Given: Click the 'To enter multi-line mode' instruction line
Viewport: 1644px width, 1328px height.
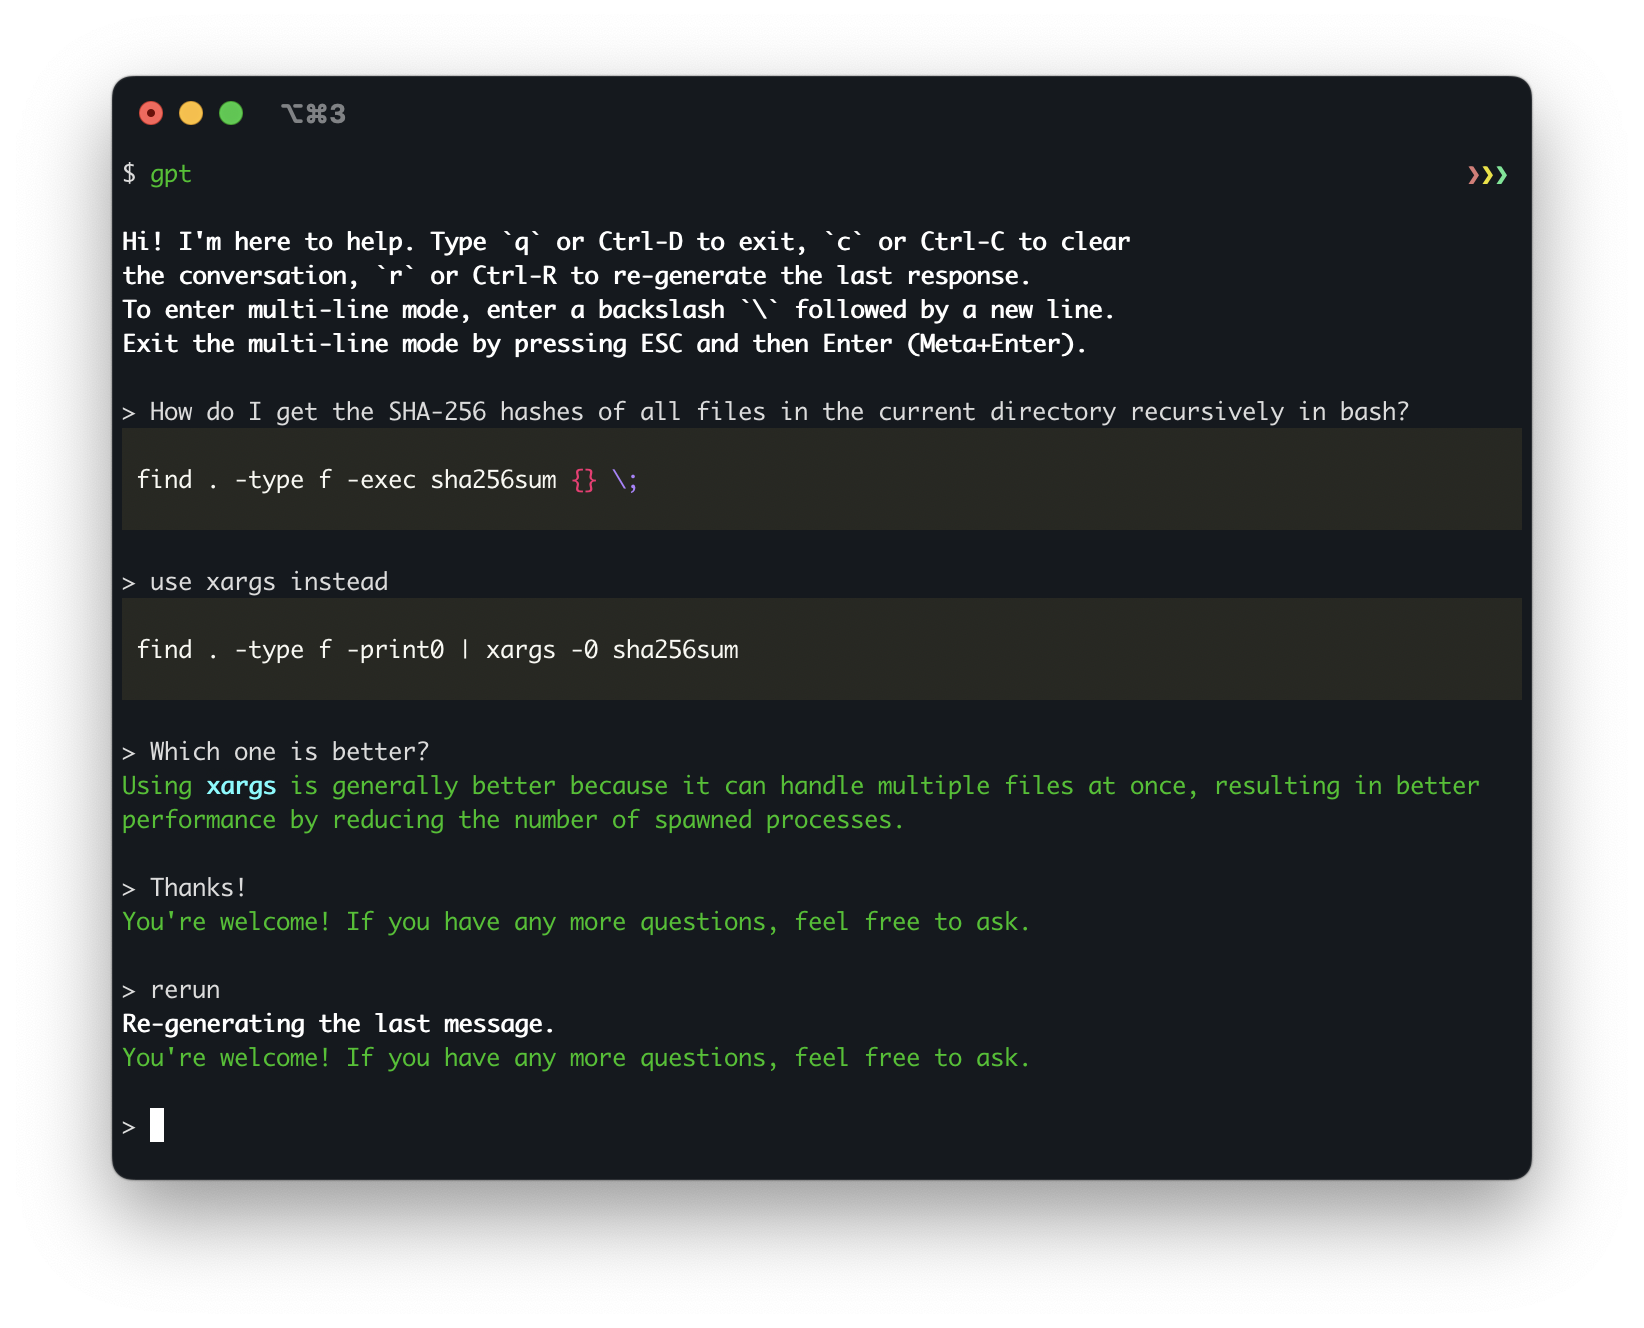Looking at the screenshot, I should (618, 310).
